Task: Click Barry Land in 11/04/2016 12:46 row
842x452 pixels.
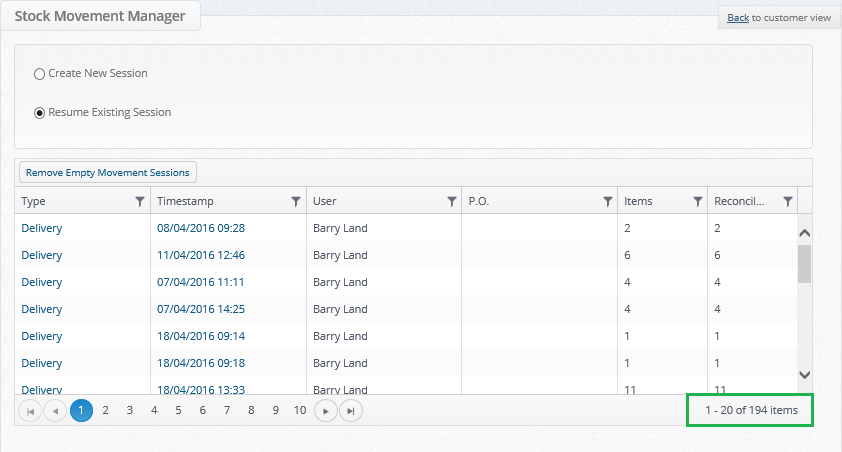Action: pyautogui.click(x=340, y=256)
